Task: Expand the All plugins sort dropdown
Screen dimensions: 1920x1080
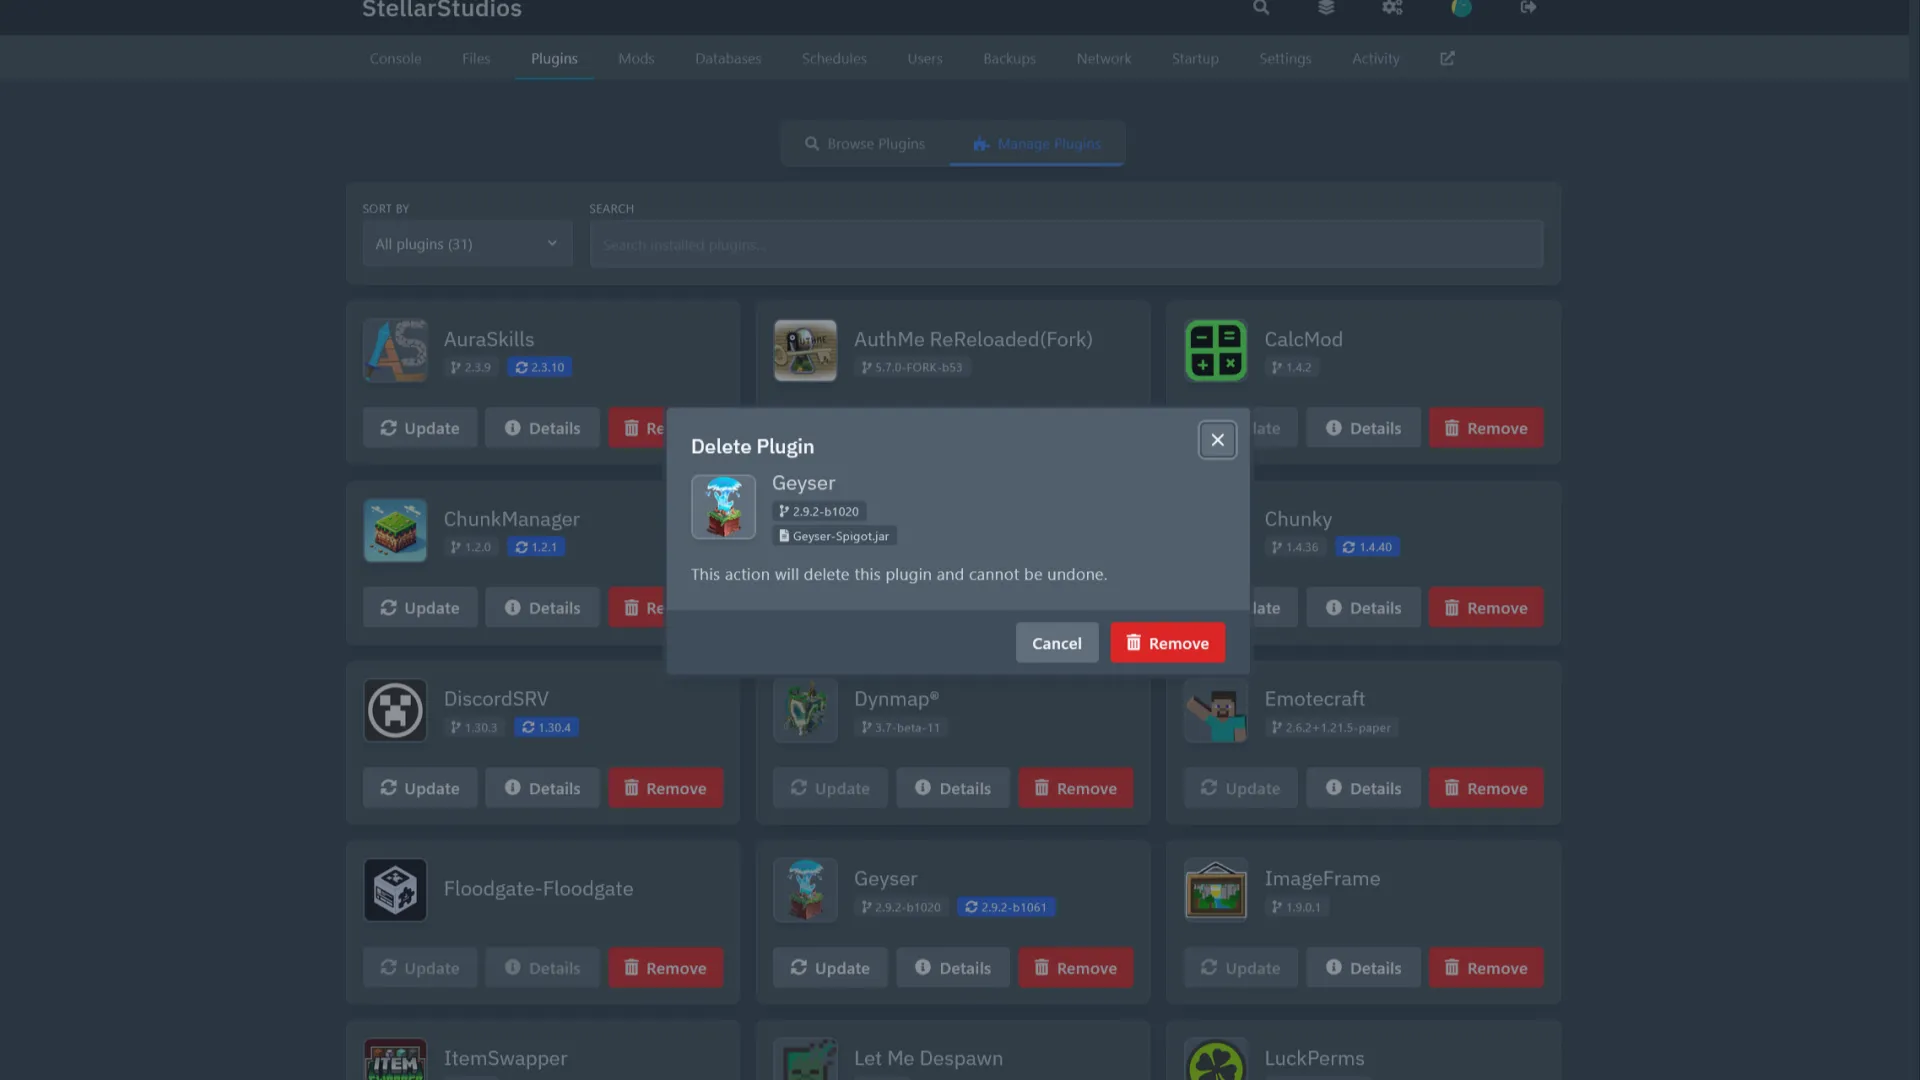Action: [467, 244]
